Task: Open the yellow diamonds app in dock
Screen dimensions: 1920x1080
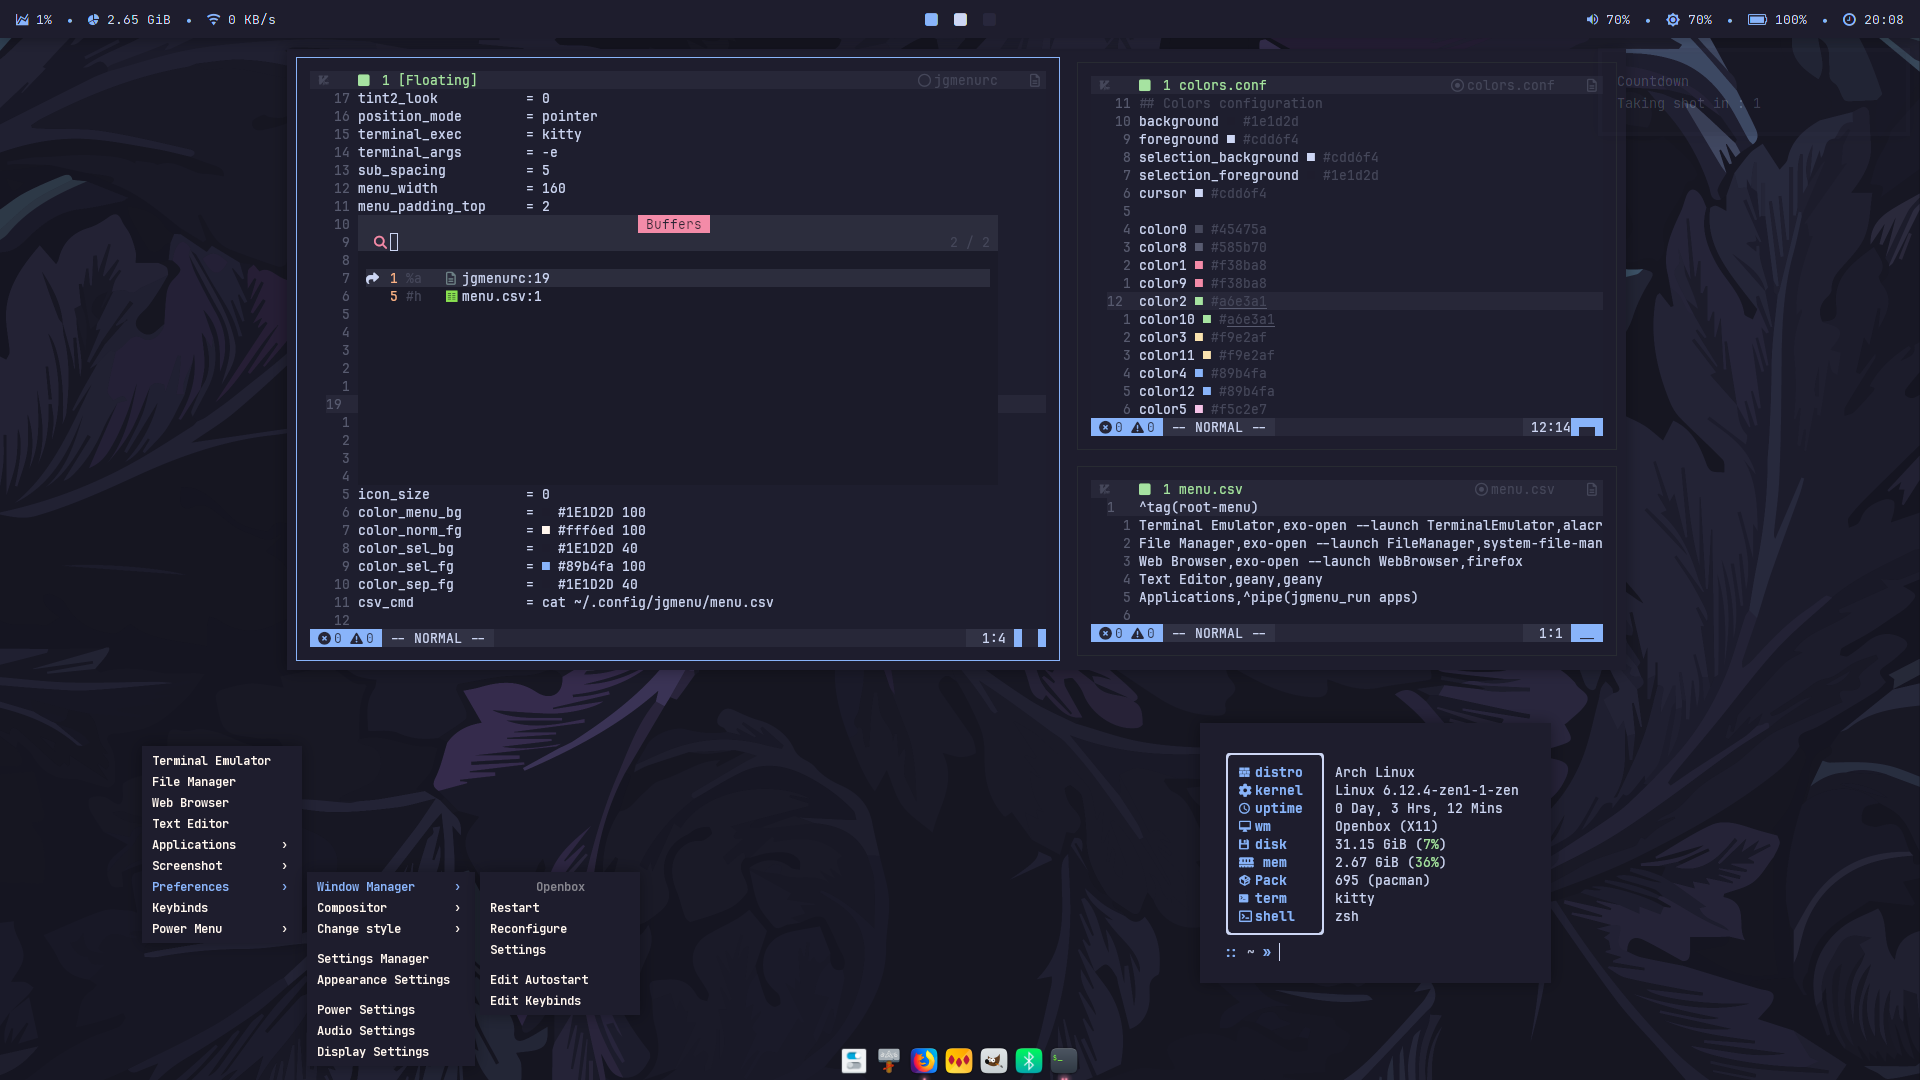Action: pos(959,1060)
